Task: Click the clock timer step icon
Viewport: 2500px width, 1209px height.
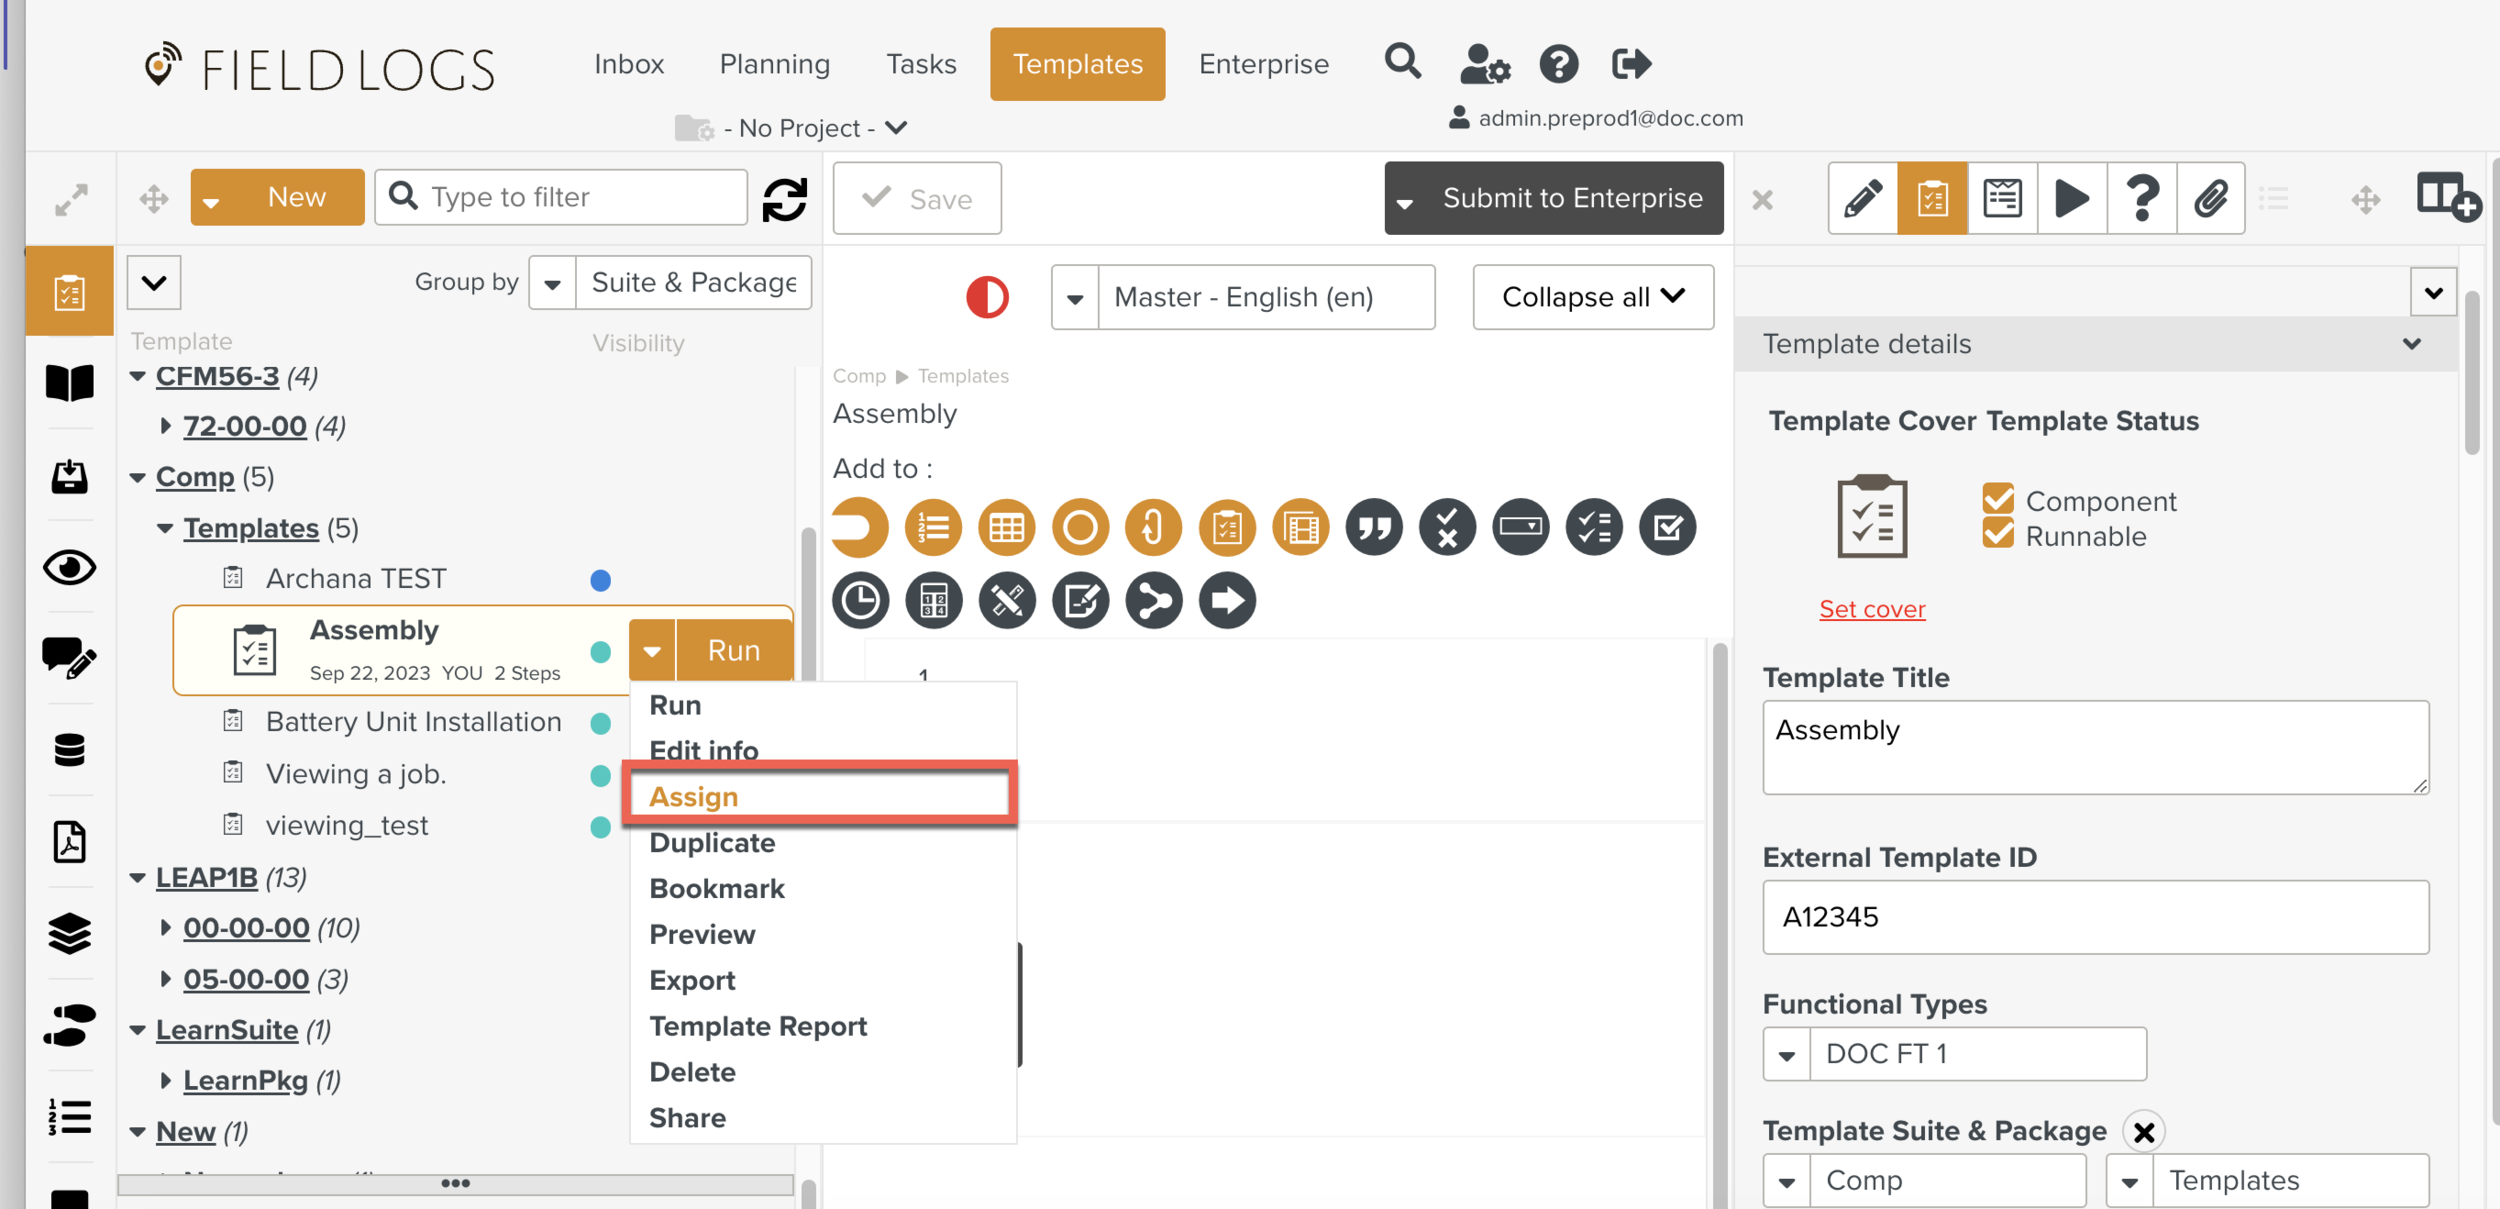Action: pyautogui.click(x=860, y=601)
